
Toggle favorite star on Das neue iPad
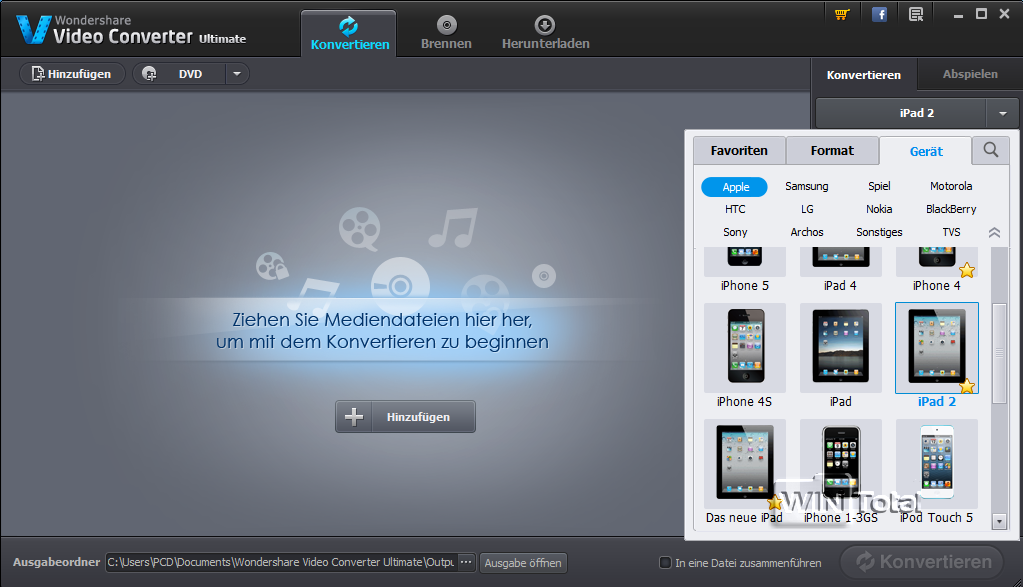(x=774, y=502)
